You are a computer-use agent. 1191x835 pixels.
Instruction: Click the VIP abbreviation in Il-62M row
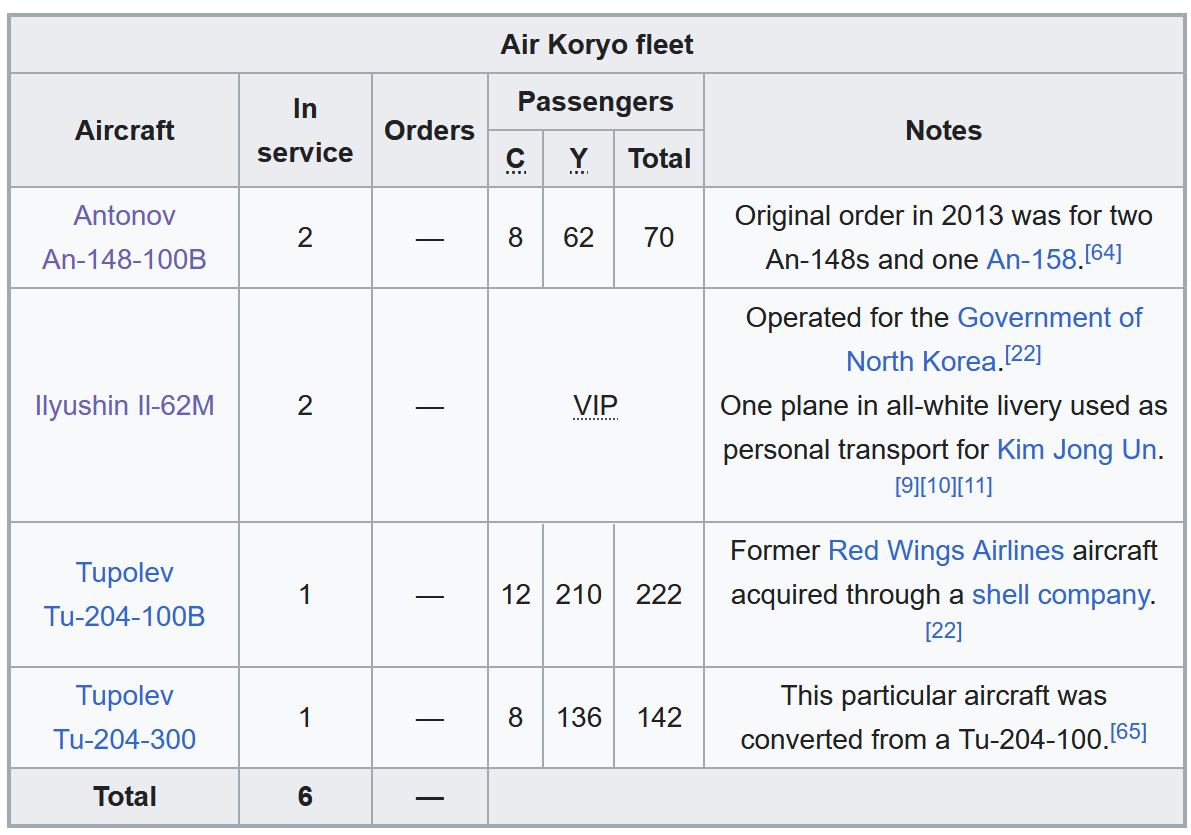[x=596, y=406]
